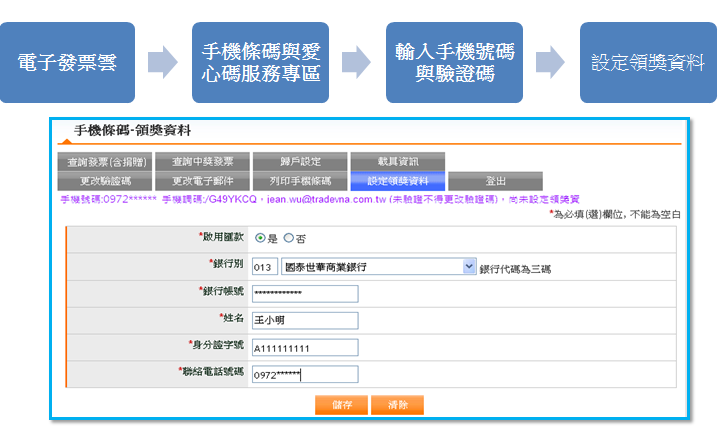Click the 銀行帳號 account number field

pos(304,293)
